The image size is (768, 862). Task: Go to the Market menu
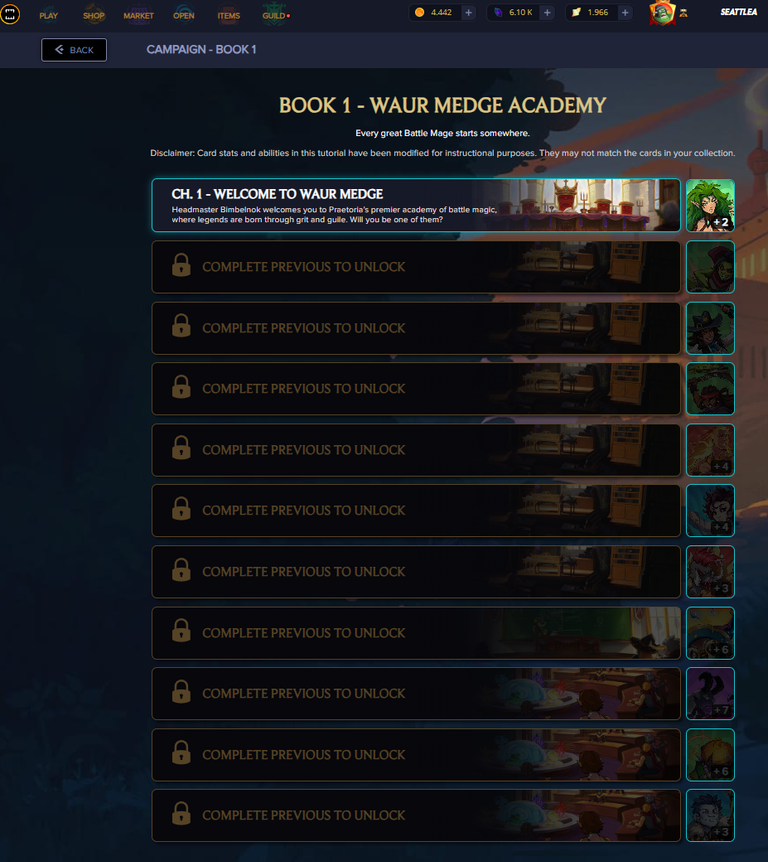tap(139, 15)
